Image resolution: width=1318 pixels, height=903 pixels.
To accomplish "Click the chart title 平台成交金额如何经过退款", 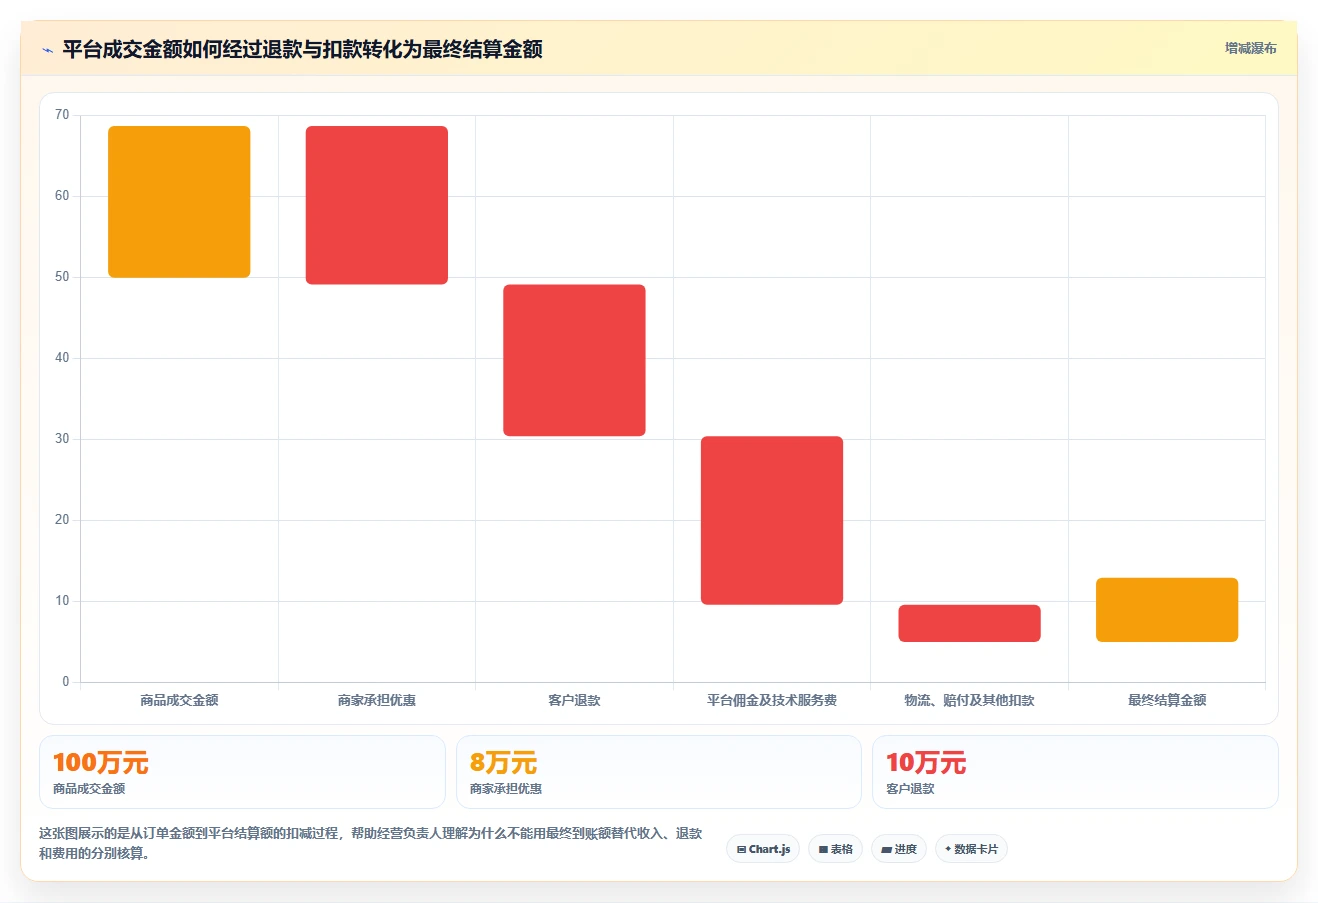I will [x=302, y=49].
